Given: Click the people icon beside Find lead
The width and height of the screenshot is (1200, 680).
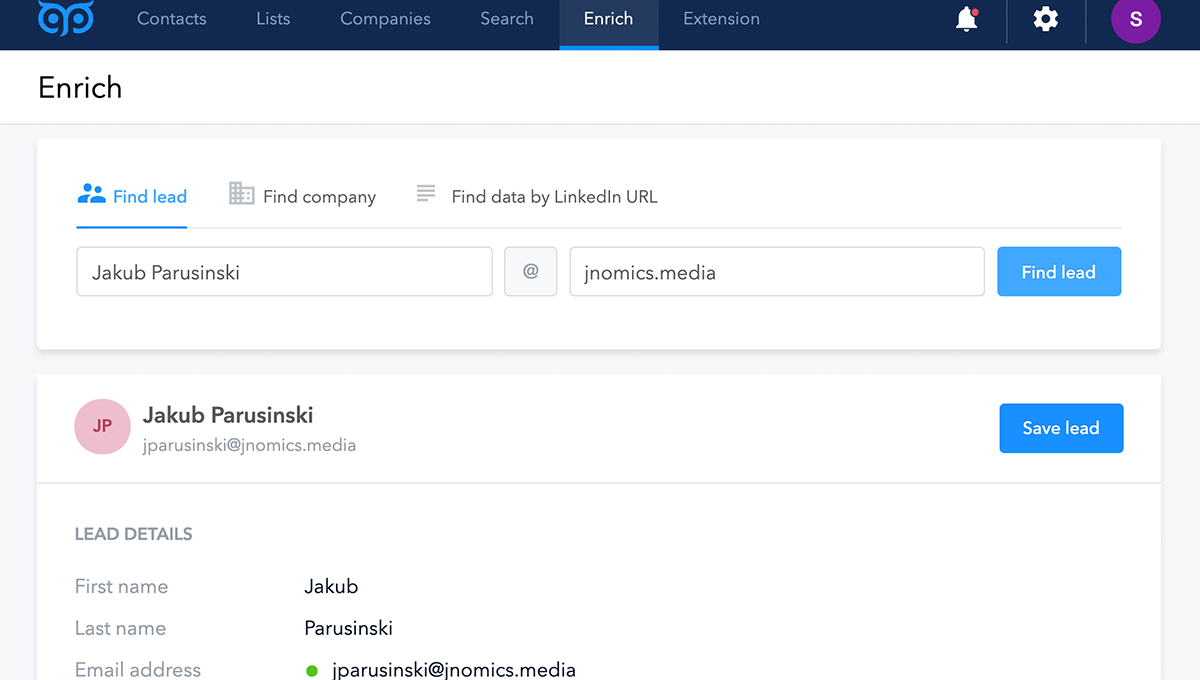Looking at the screenshot, I should 91,194.
